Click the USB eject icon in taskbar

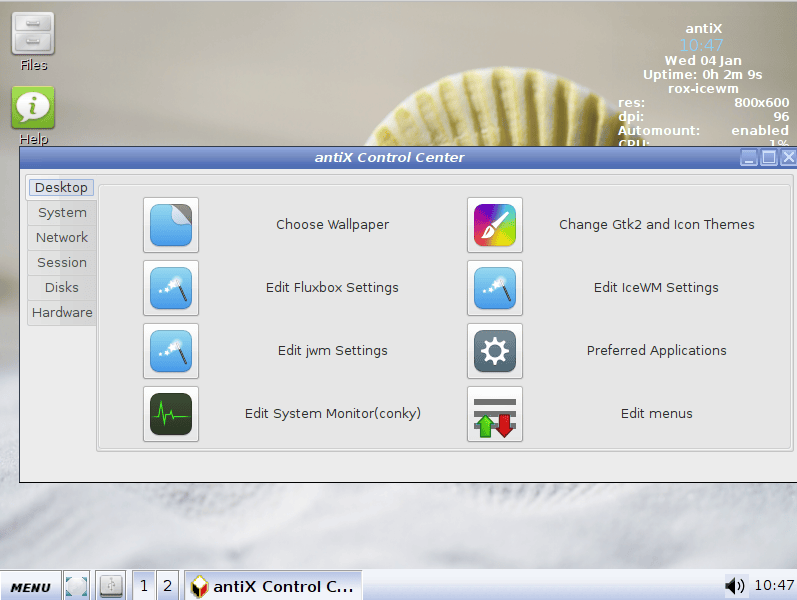111,586
